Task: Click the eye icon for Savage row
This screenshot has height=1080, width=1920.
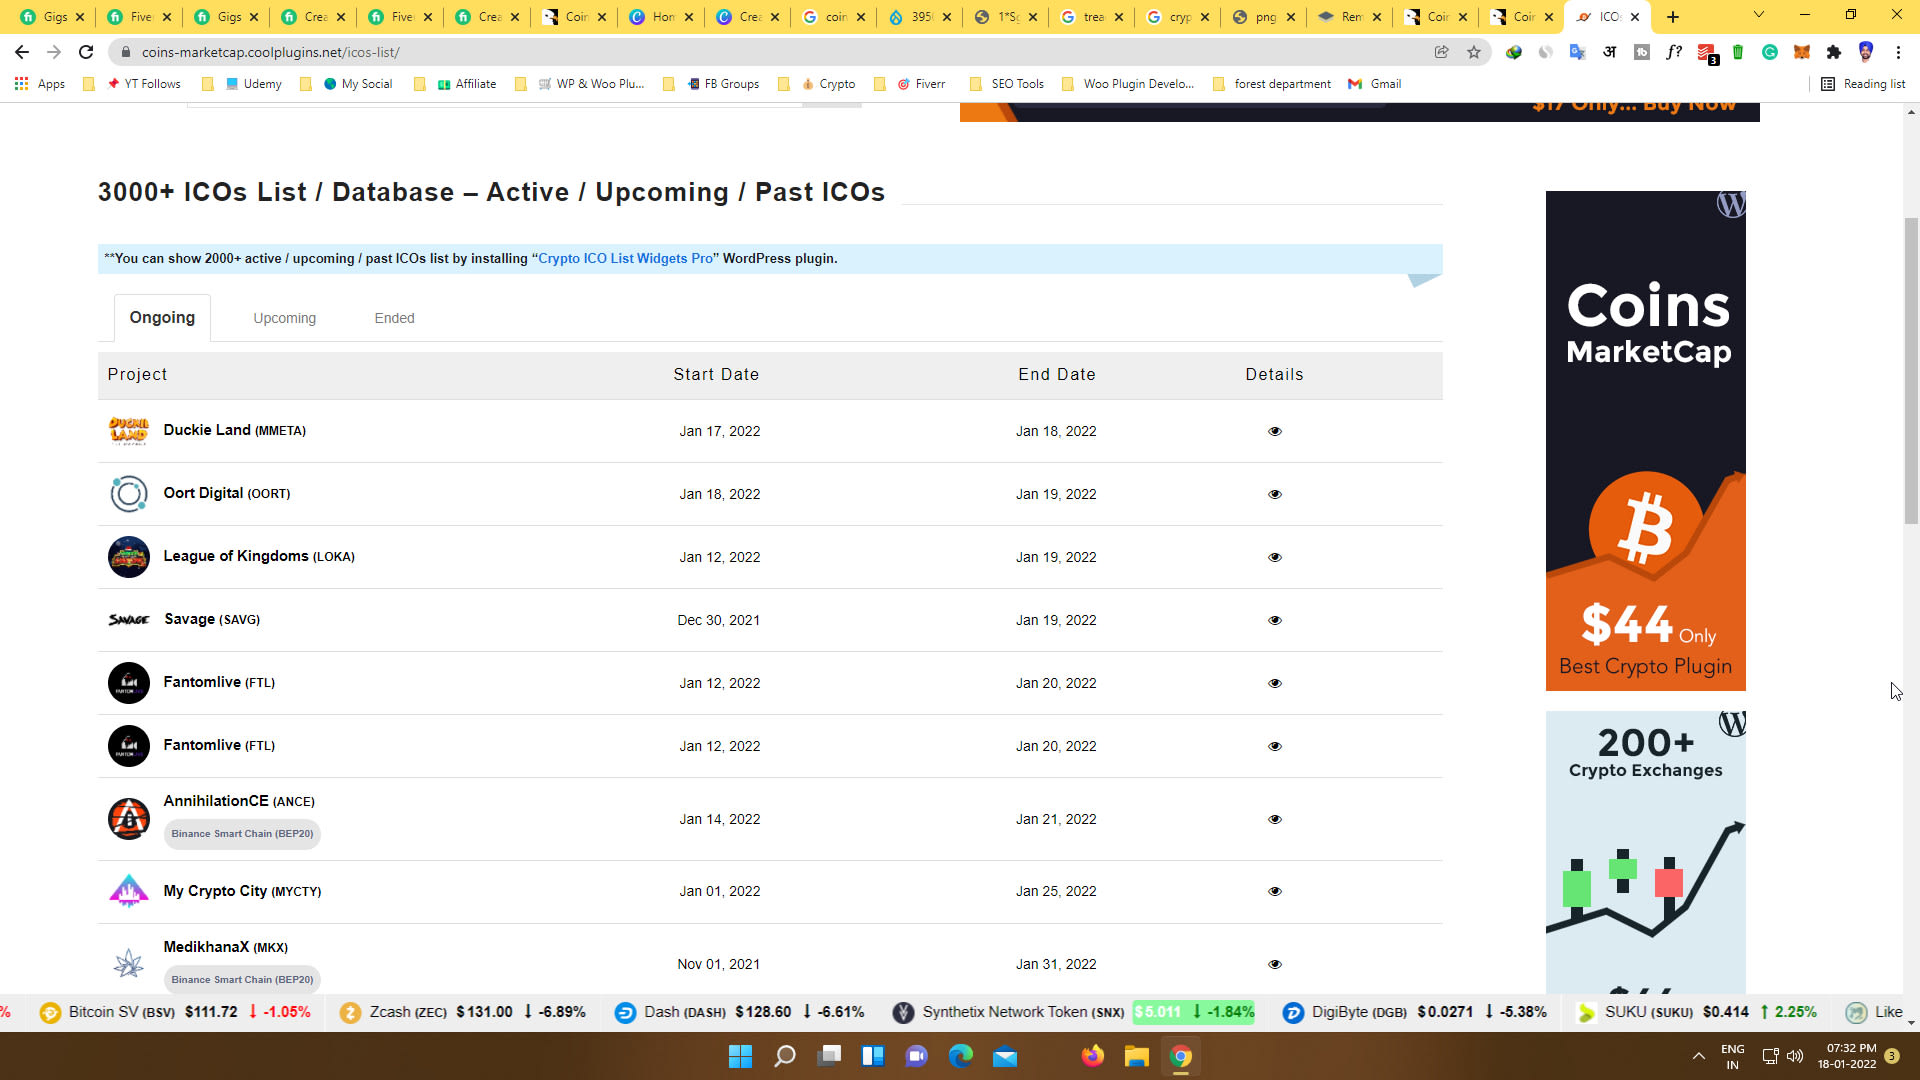Action: point(1274,620)
